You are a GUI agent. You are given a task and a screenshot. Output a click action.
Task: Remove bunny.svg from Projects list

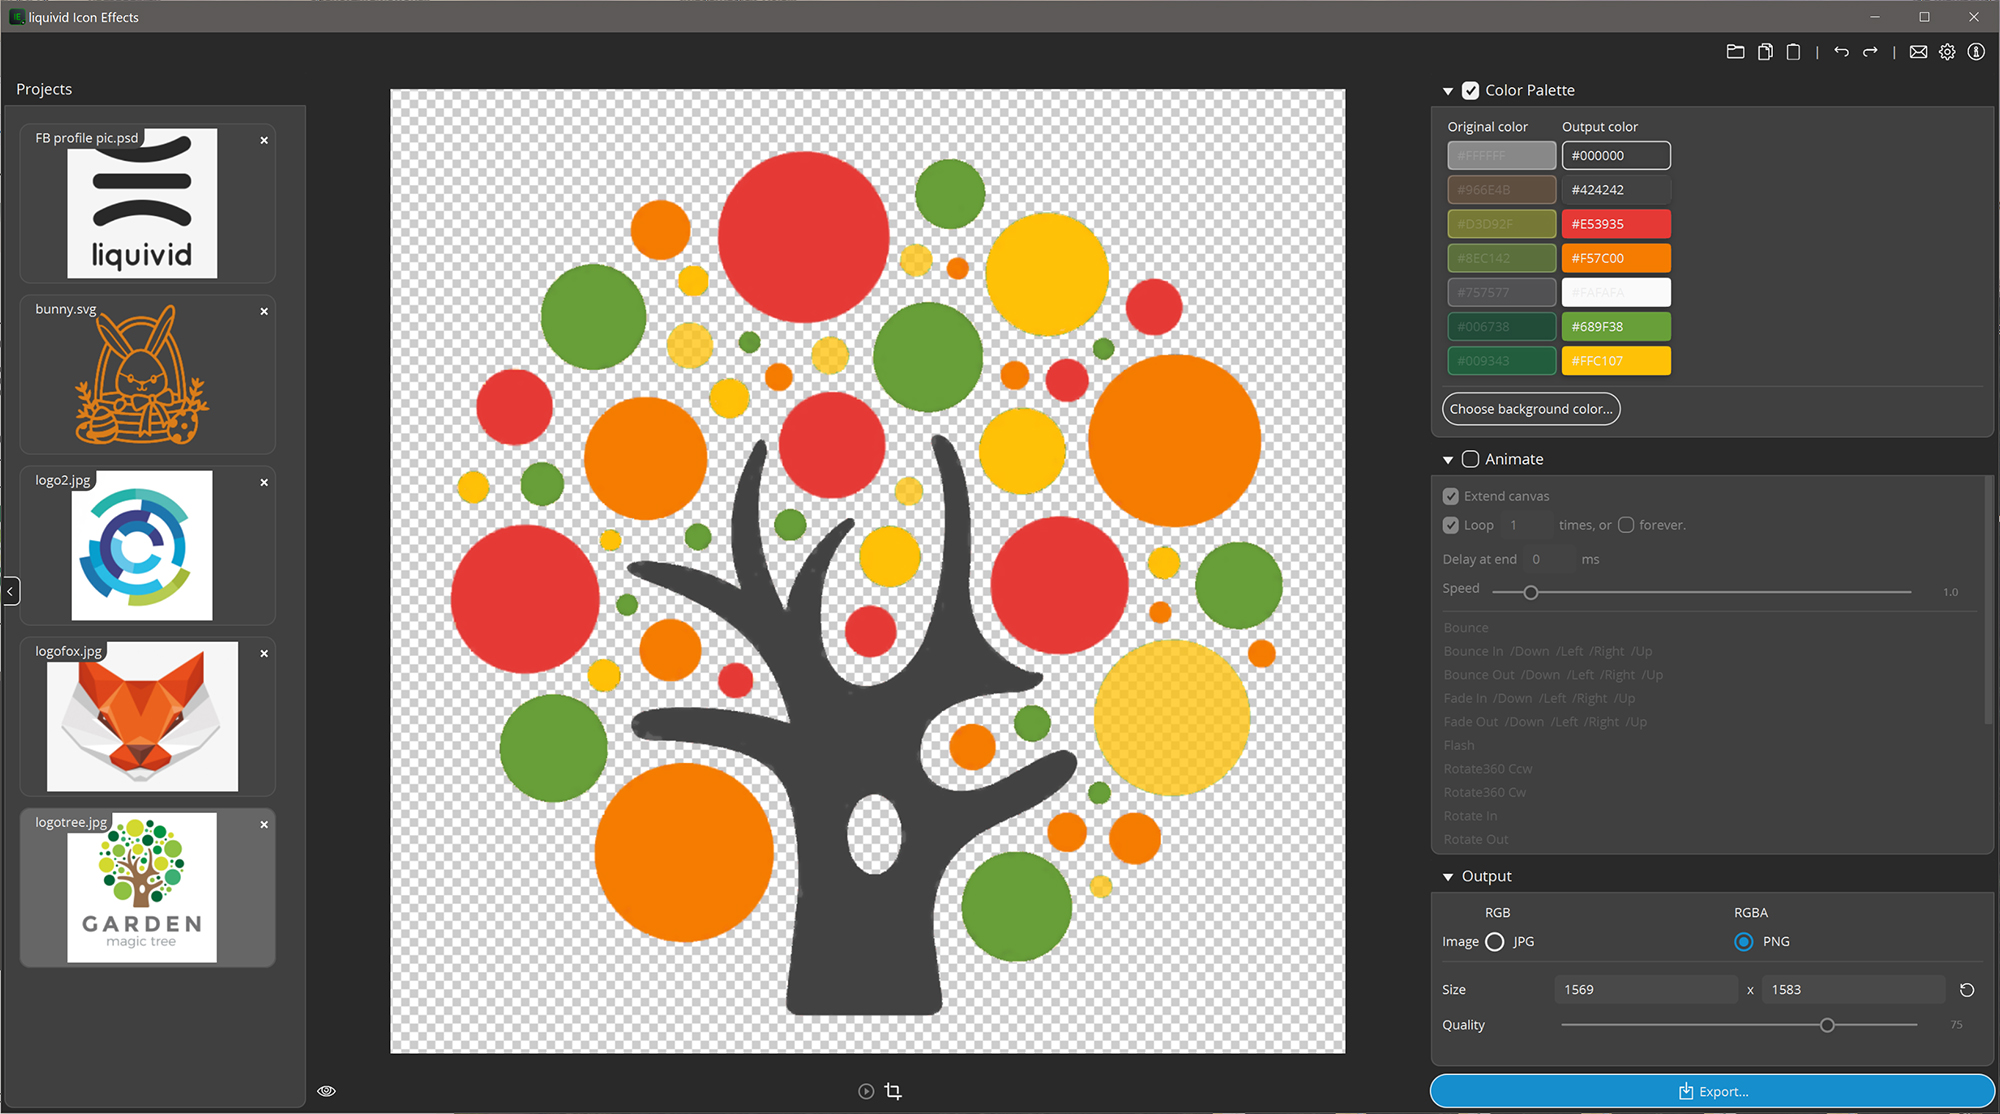pos(264,311)
